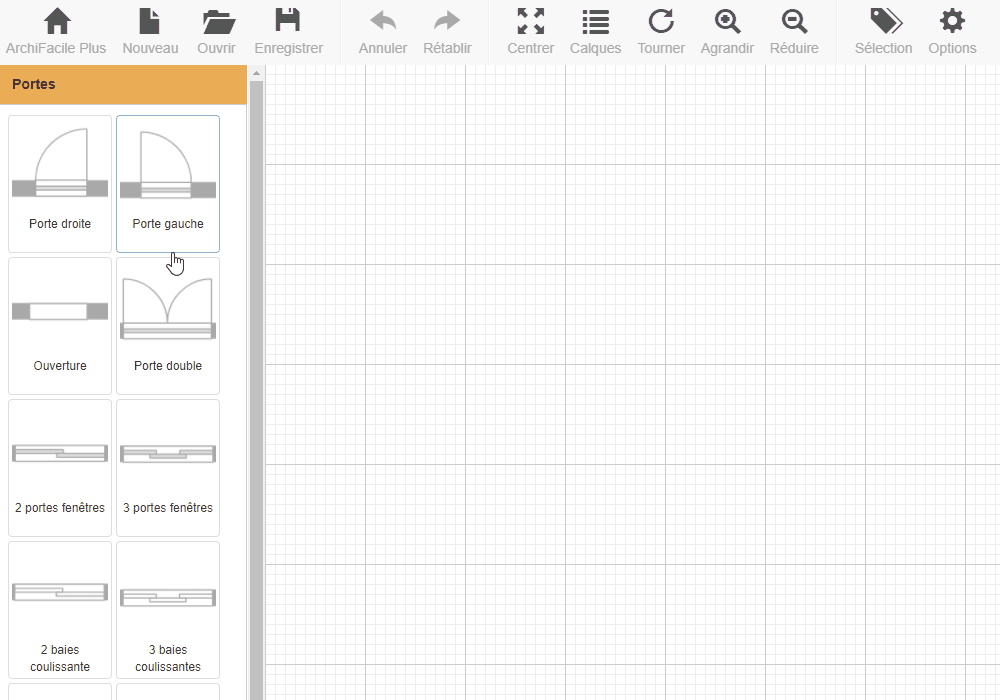Choose the Porte gauche door
This screenshot has width=1000, height=700.
pyautogui.click(x=168, y=184)
